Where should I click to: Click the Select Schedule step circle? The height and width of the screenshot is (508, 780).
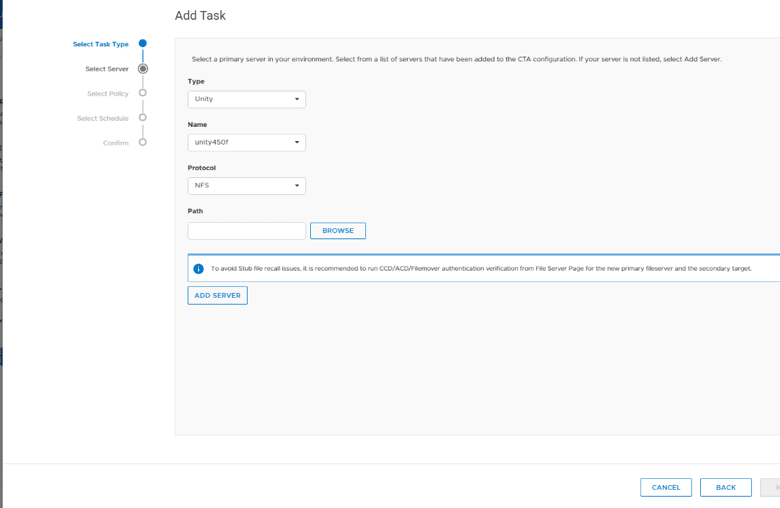143,117
